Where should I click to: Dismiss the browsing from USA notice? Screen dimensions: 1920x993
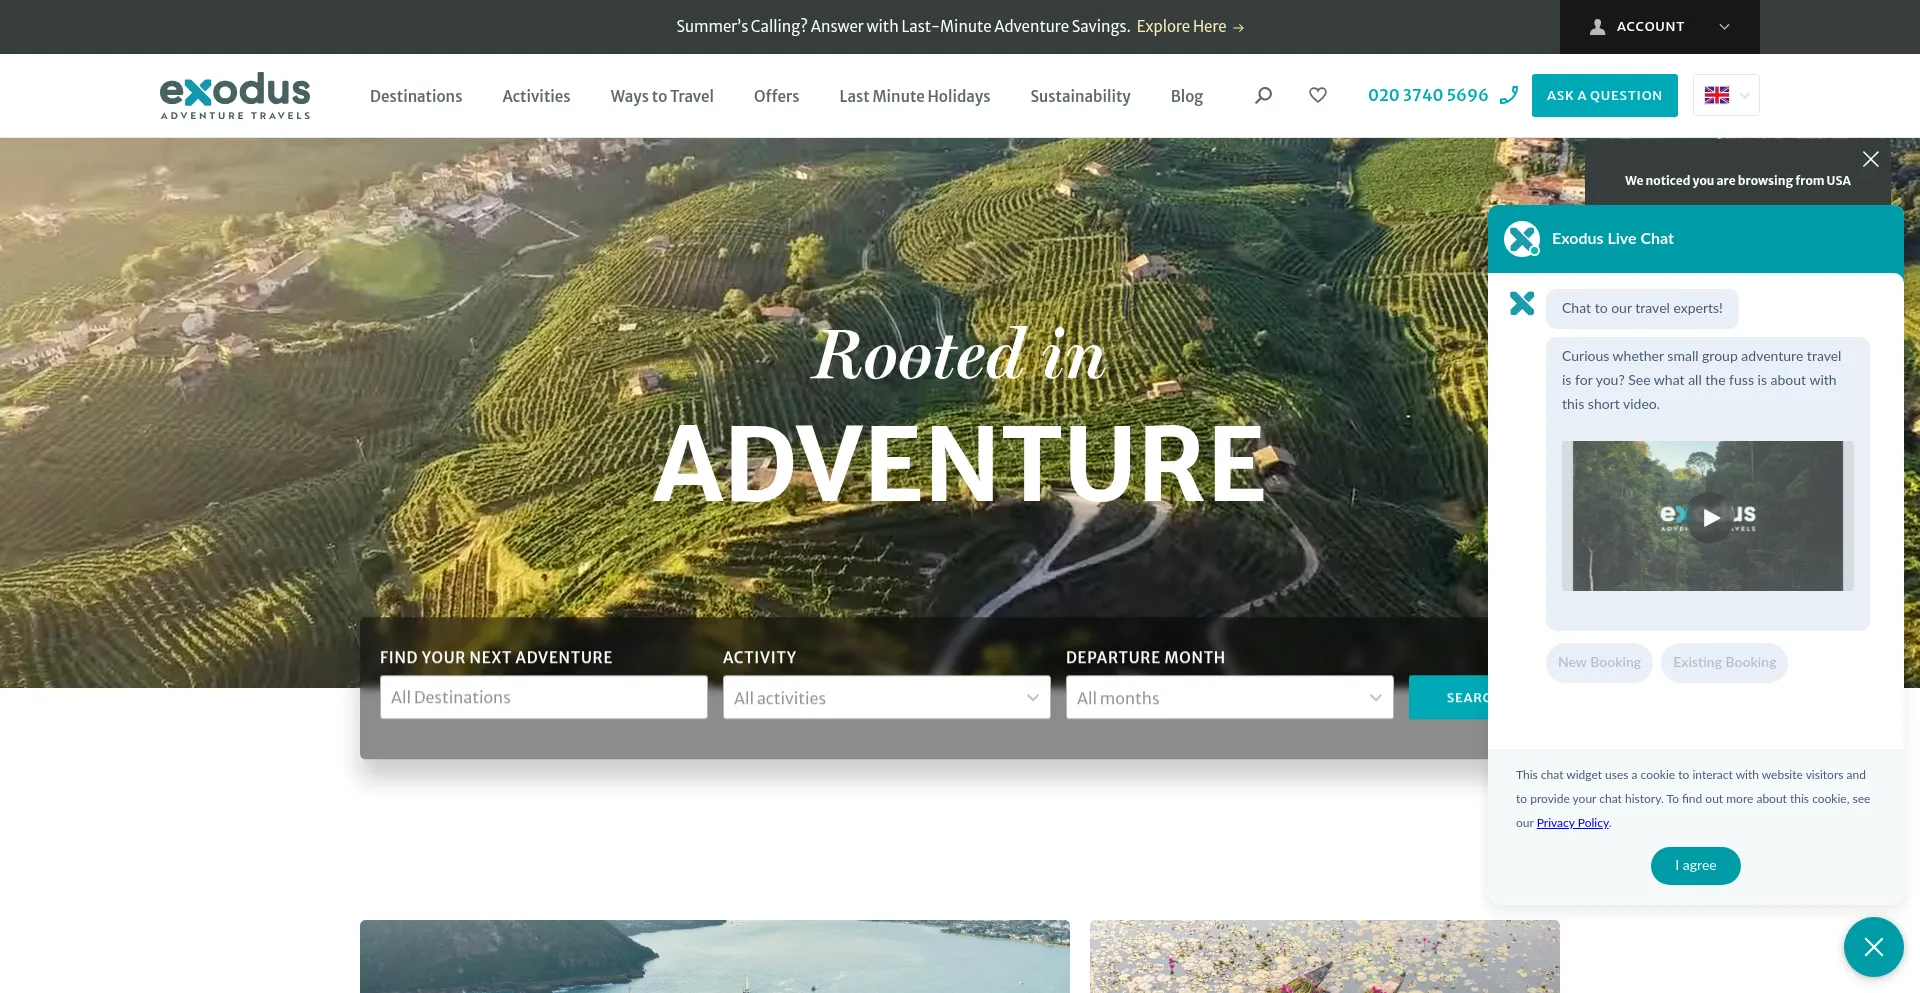click(x=1870, y=159)
